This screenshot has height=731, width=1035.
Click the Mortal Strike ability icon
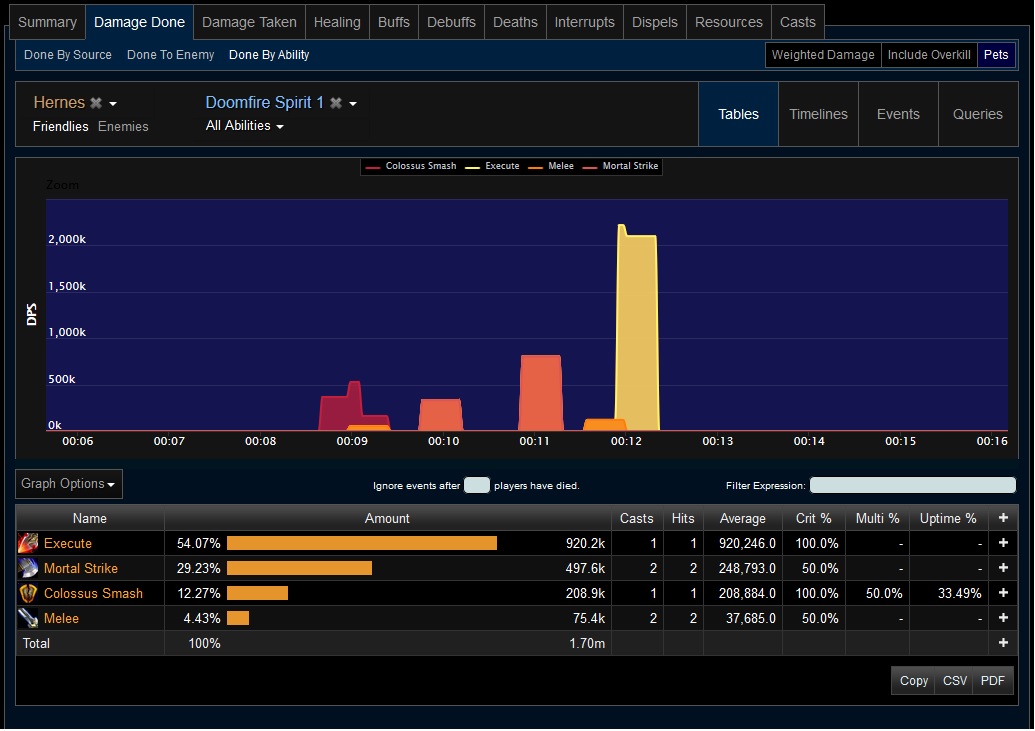(28, 568)
